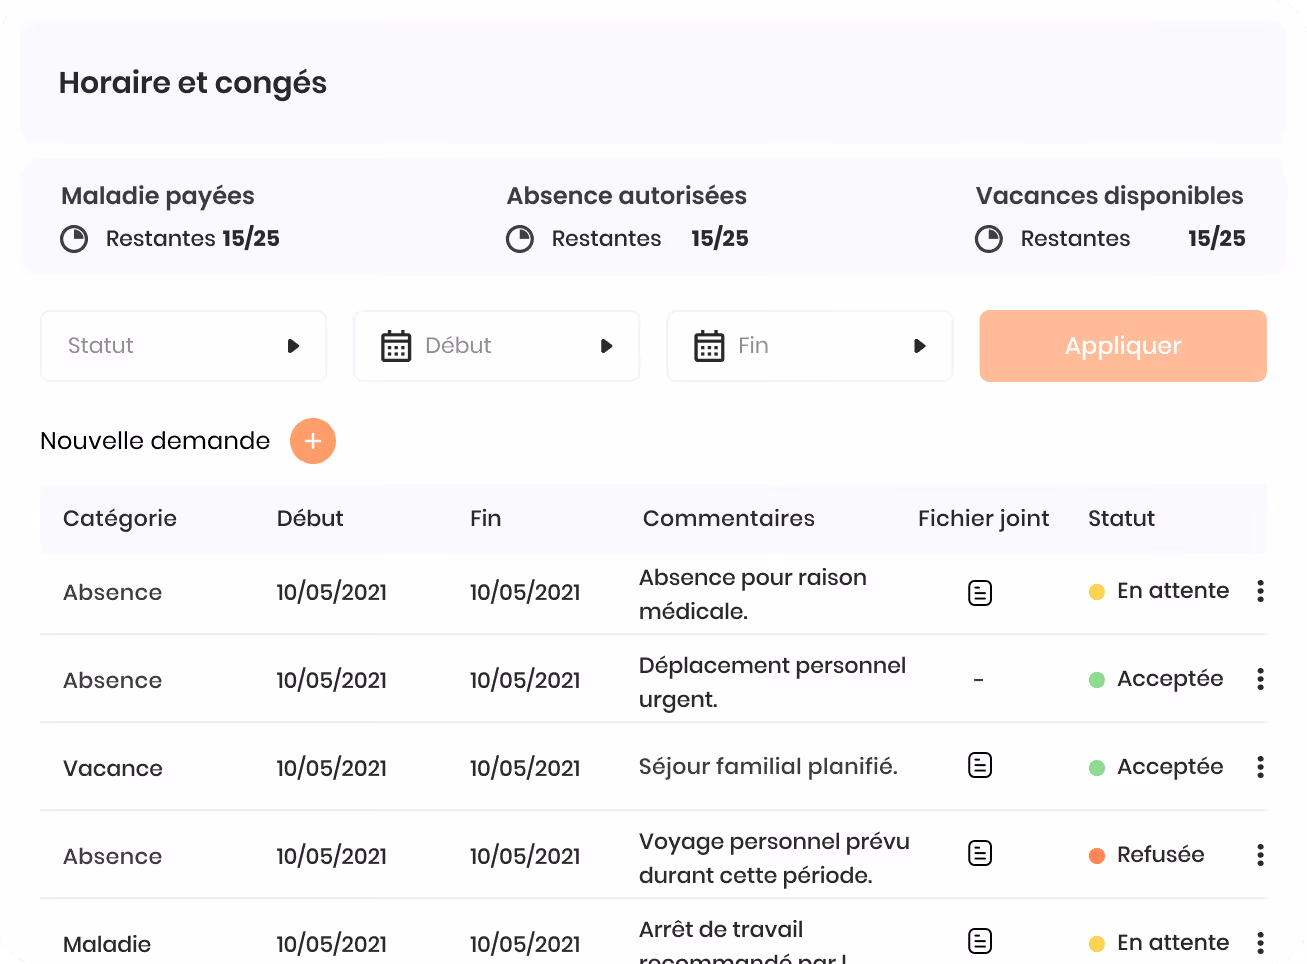
Task: Click the clock icon under Maladie payées
Action: (74, 239)
